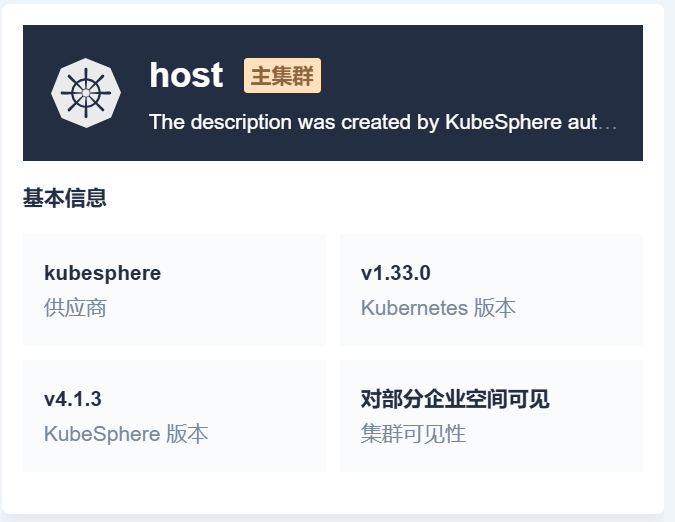The height and width of the screenshot is (522, 675).
Task: Select the v4.1.3 version value
Action: click(x=73, y=399)
